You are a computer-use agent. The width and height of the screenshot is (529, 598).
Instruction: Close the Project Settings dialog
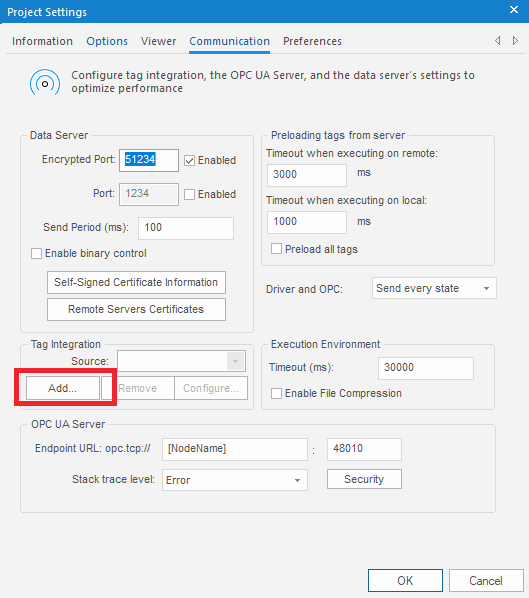click(x=514, y=10)
